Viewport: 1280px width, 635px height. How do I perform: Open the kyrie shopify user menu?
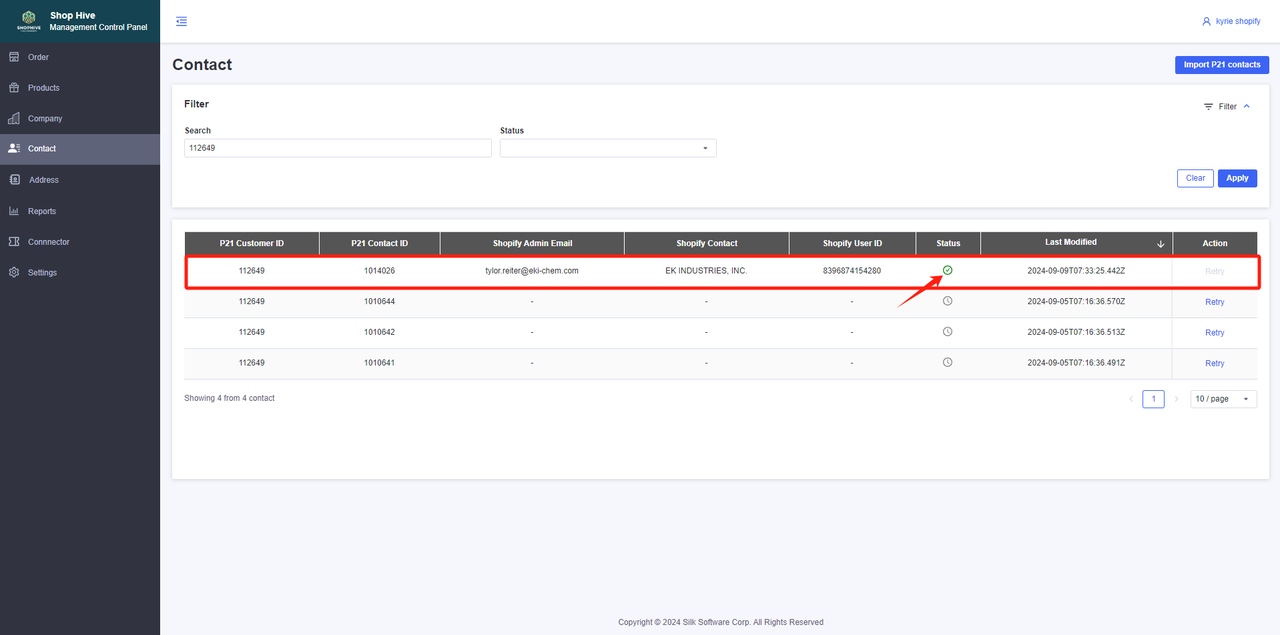pyautogui.click(x=1233, y=21)
